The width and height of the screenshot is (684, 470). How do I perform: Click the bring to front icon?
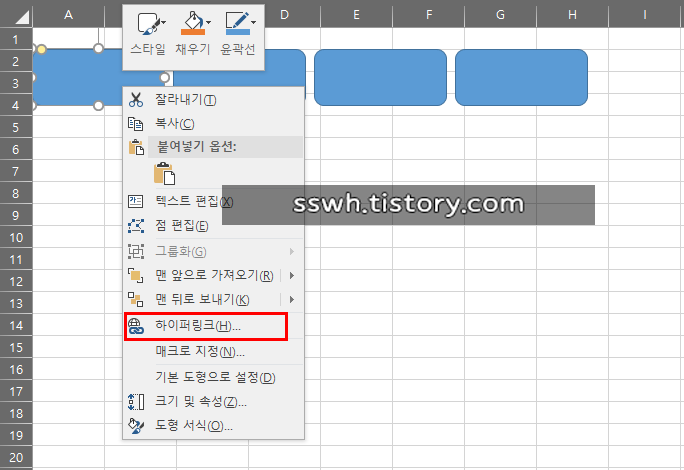pyautogui.click(x=136, y=275)
